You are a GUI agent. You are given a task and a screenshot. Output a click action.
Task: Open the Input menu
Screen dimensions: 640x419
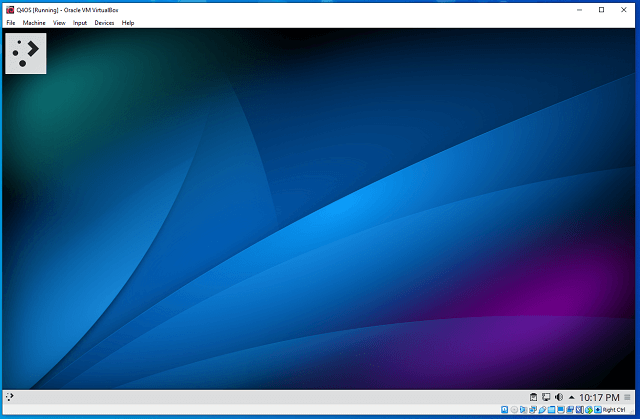(x=80, y=22)
